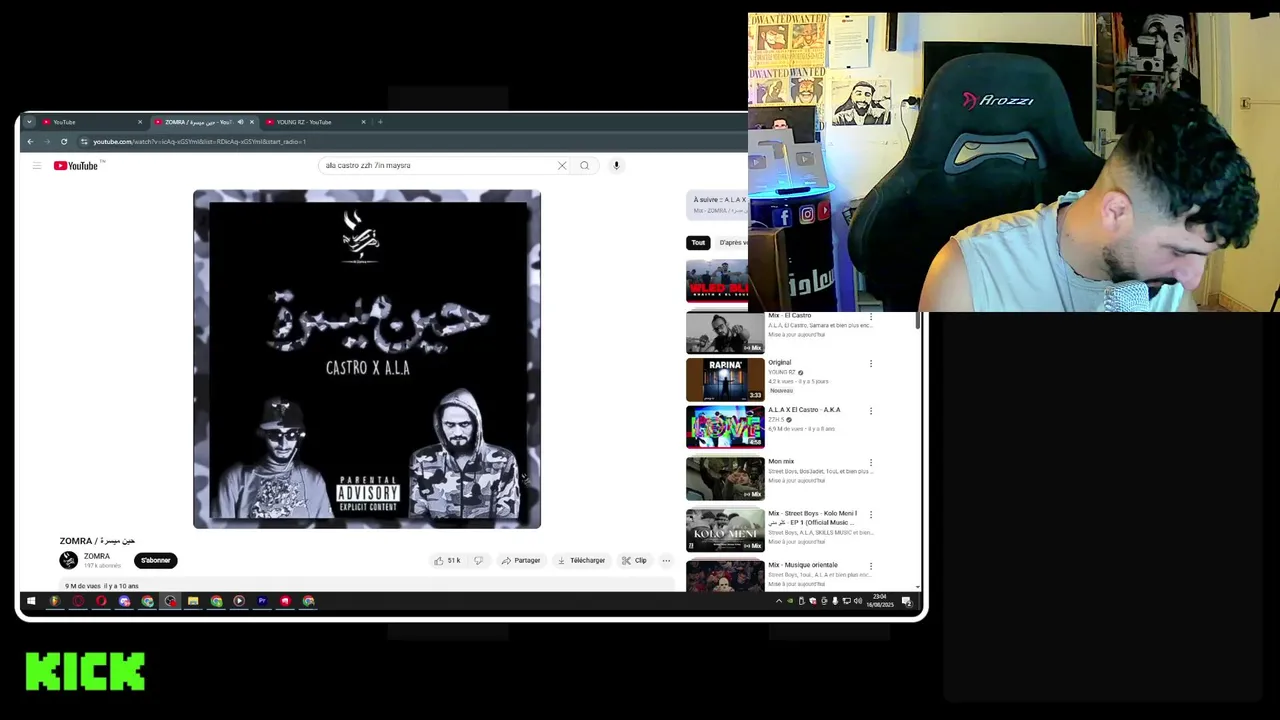This screenshot has width=1280, height=720.
Task: Download the video with Télécharger
Action: (581, 561)
